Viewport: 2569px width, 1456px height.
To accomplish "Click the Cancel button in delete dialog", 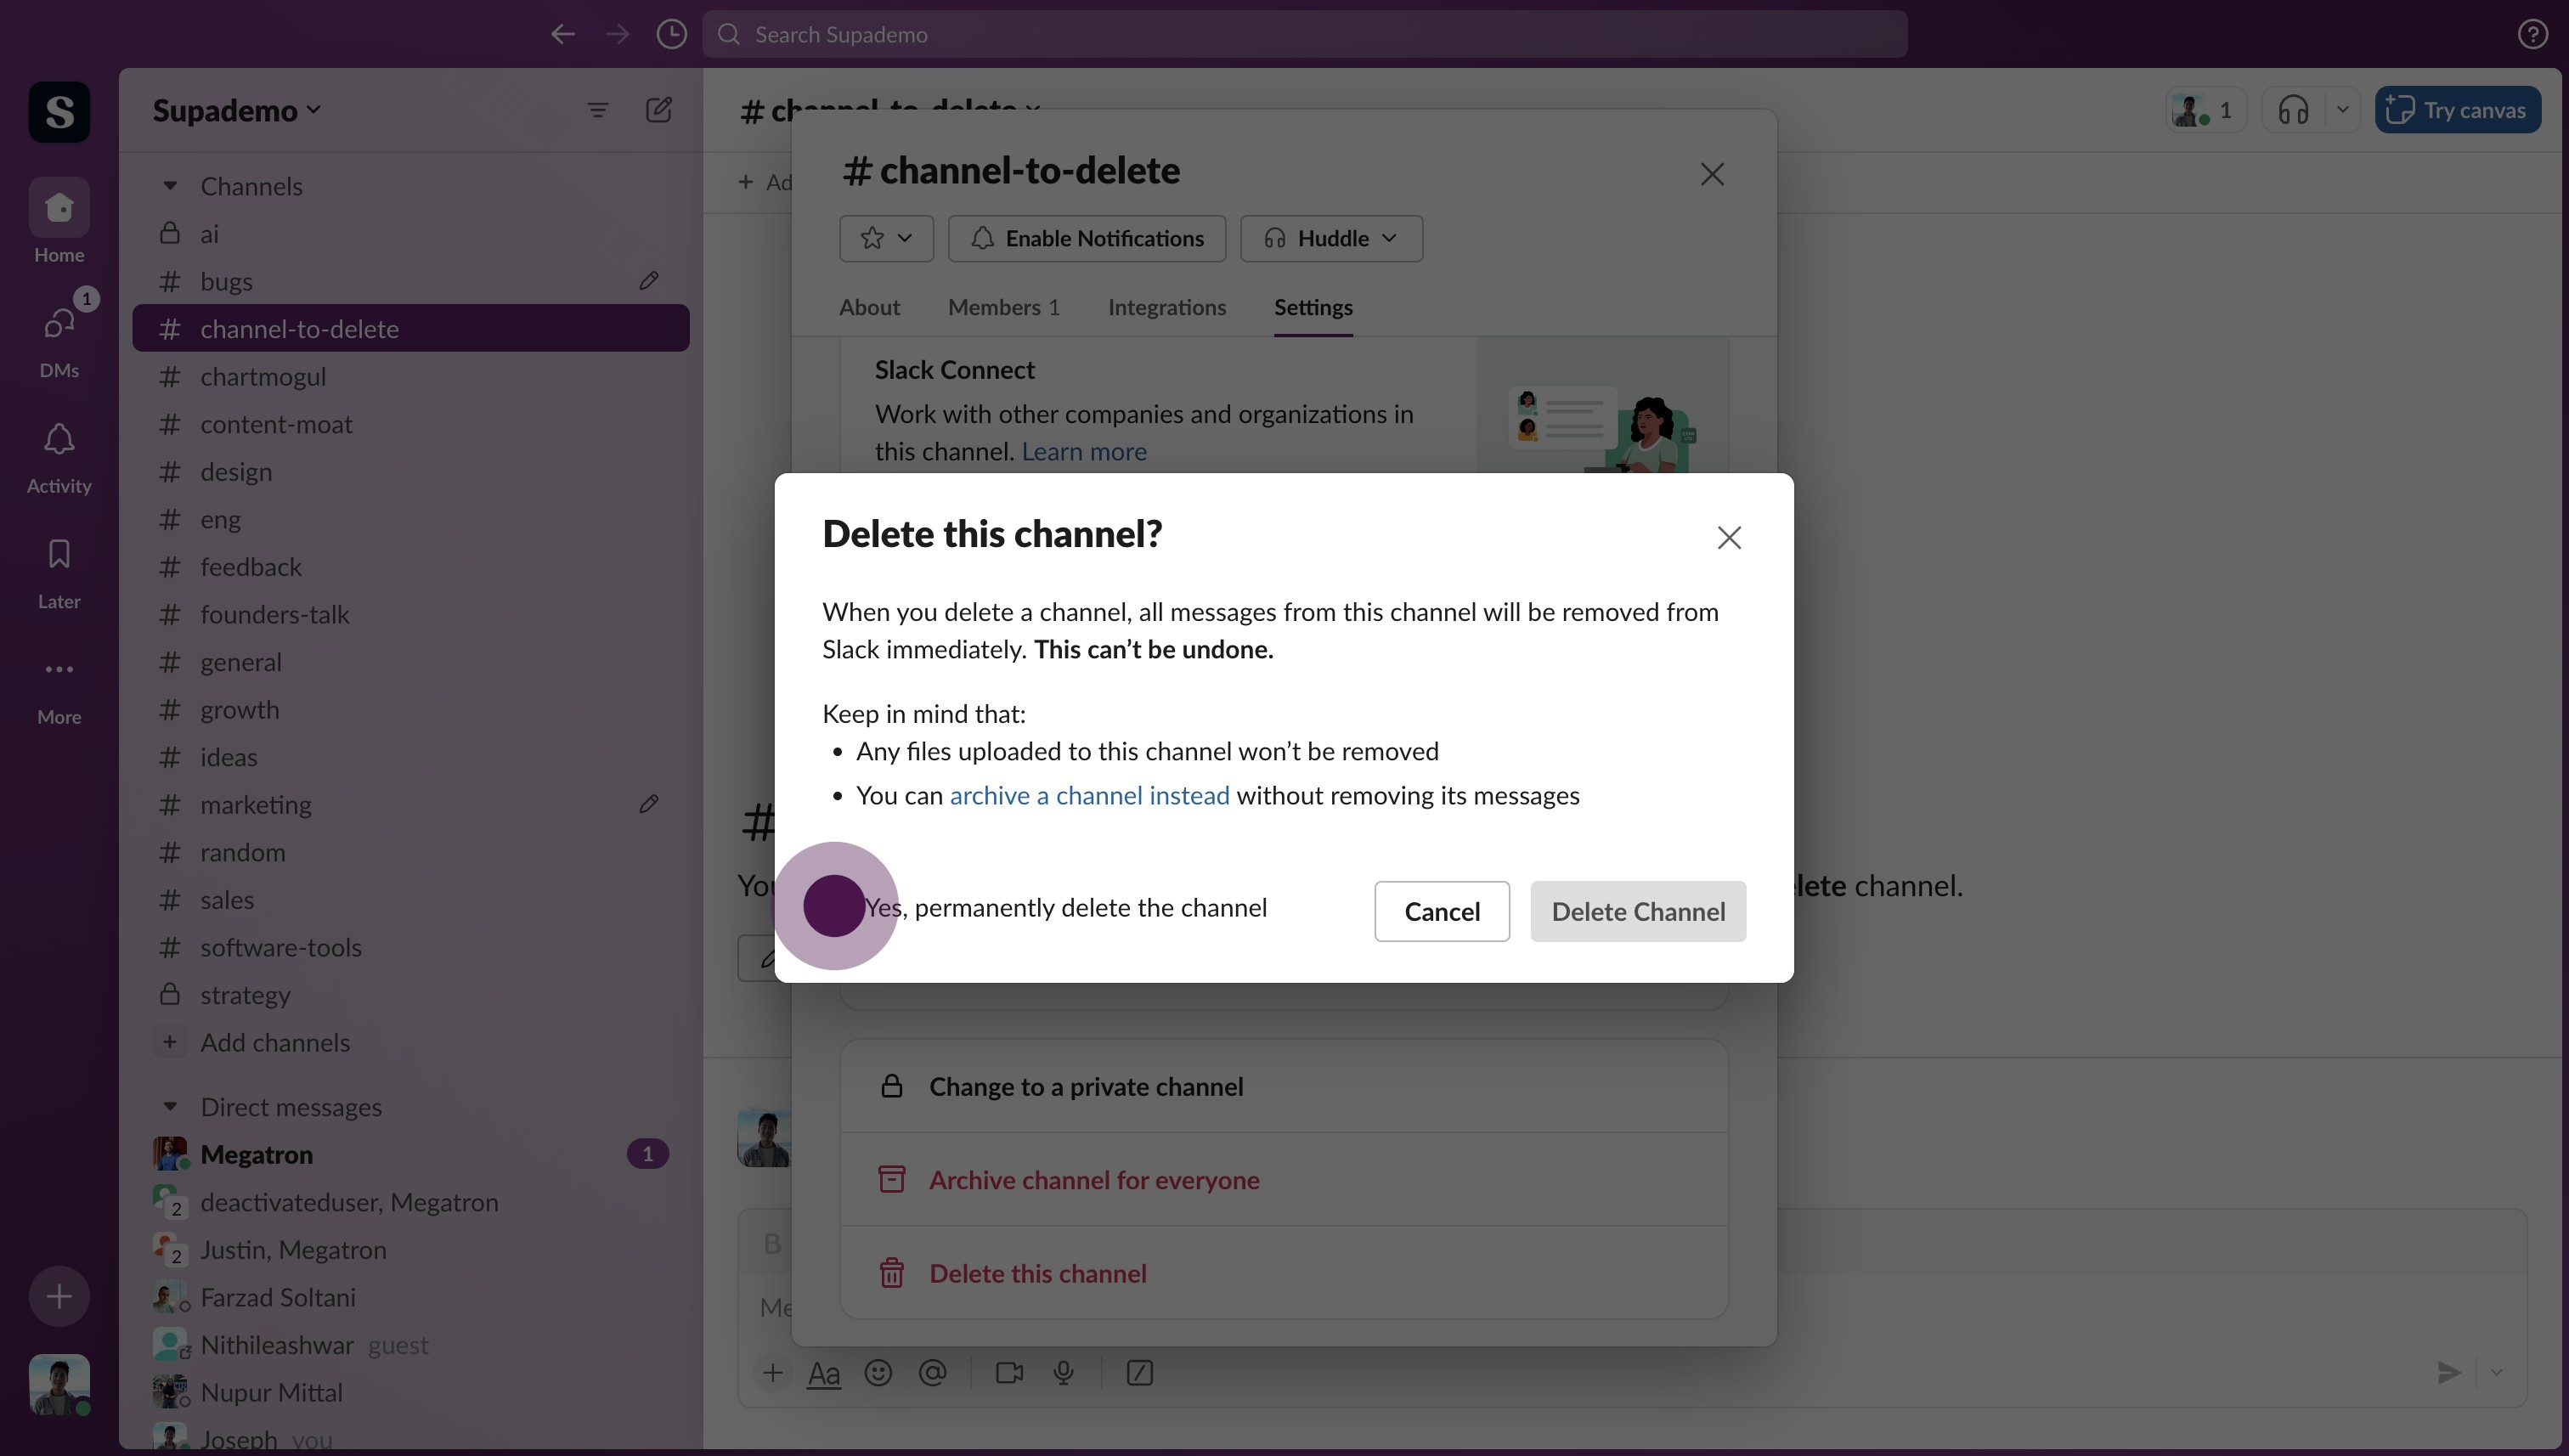I will coord(1441,911).
